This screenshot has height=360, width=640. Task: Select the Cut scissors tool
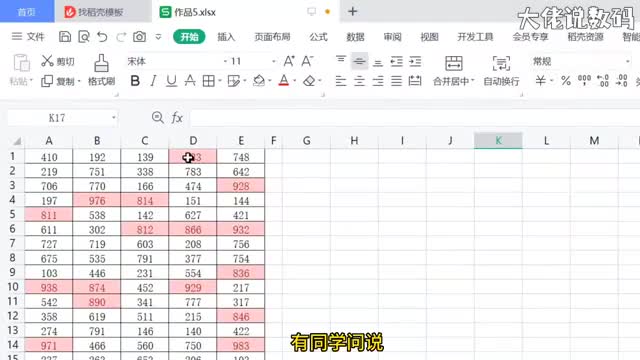point(47,61)
